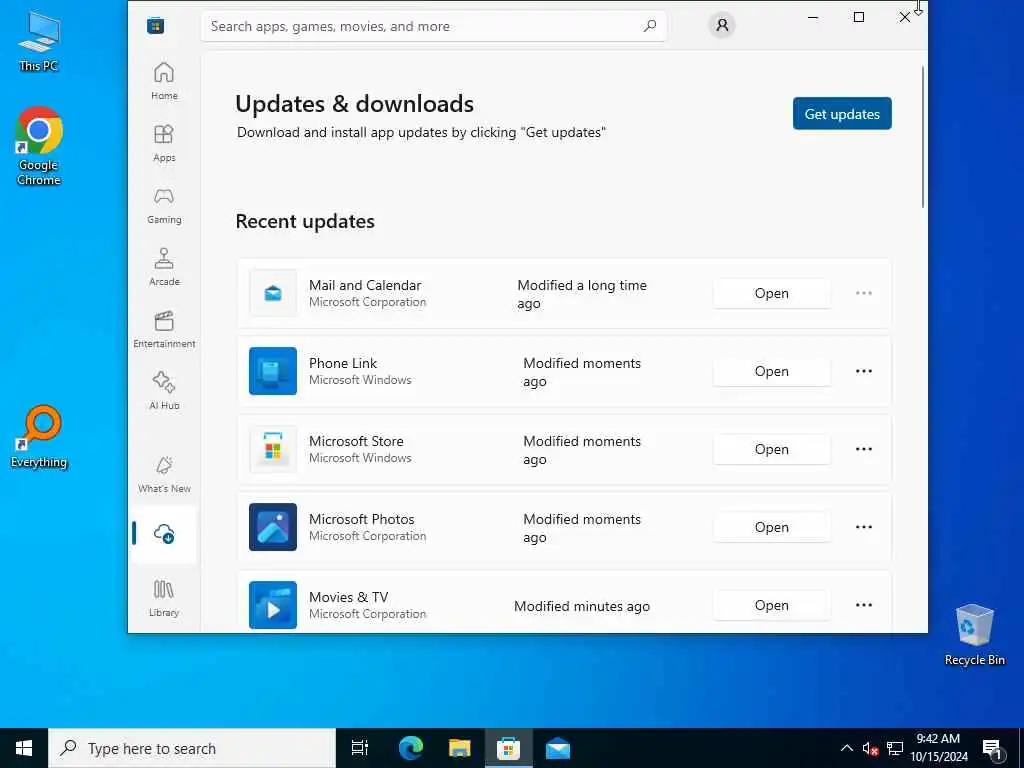Click the Microsoft Photos app icon
This screenshot has width=1024, height=768.
click(x=273, y=527)
